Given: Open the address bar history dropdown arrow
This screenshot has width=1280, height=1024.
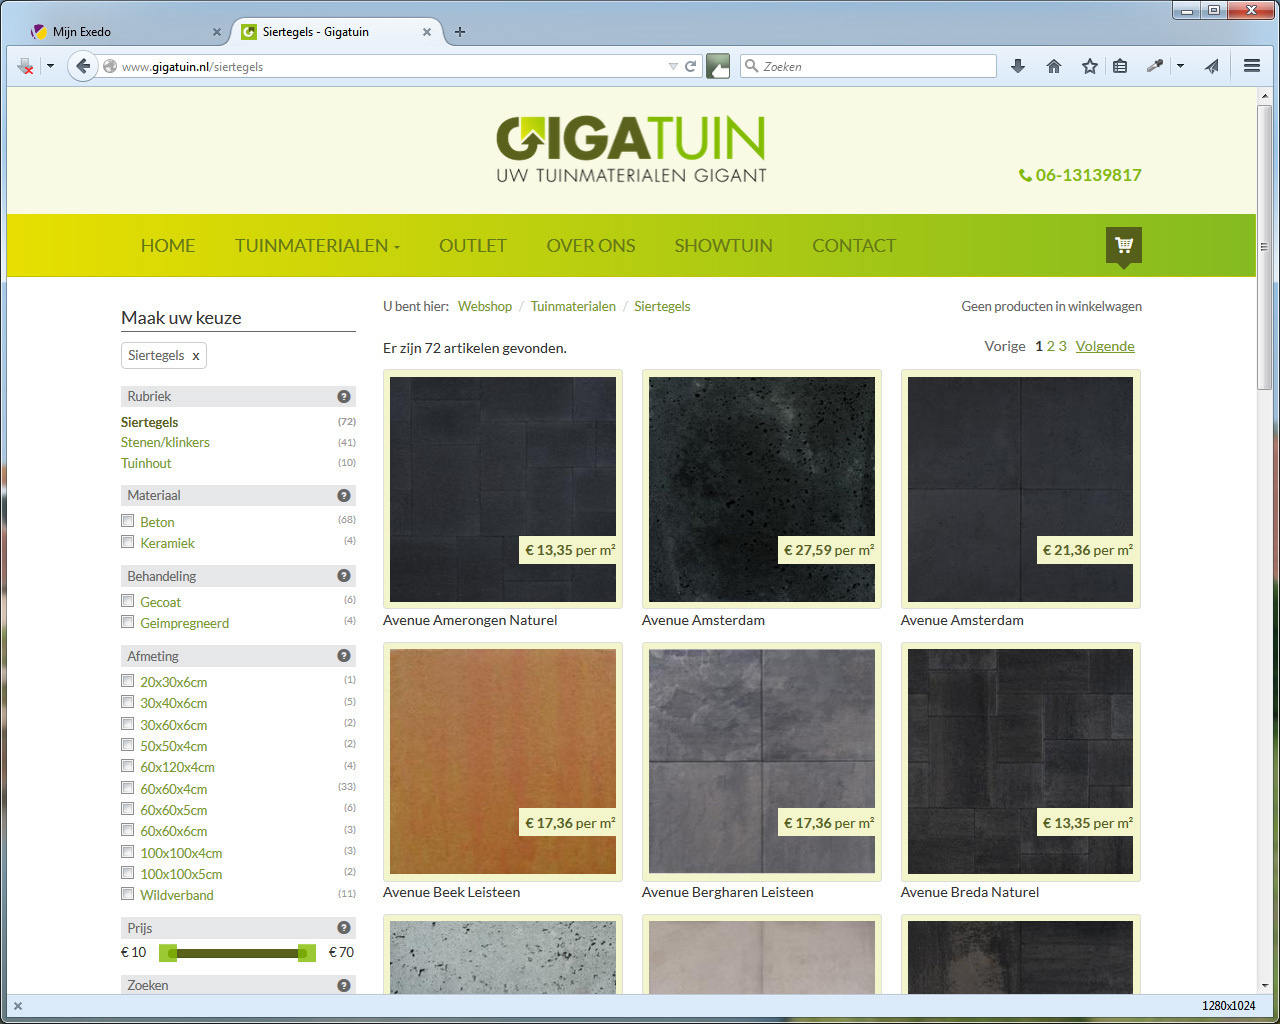Looking at the screenshot, I should coord(673,66).
